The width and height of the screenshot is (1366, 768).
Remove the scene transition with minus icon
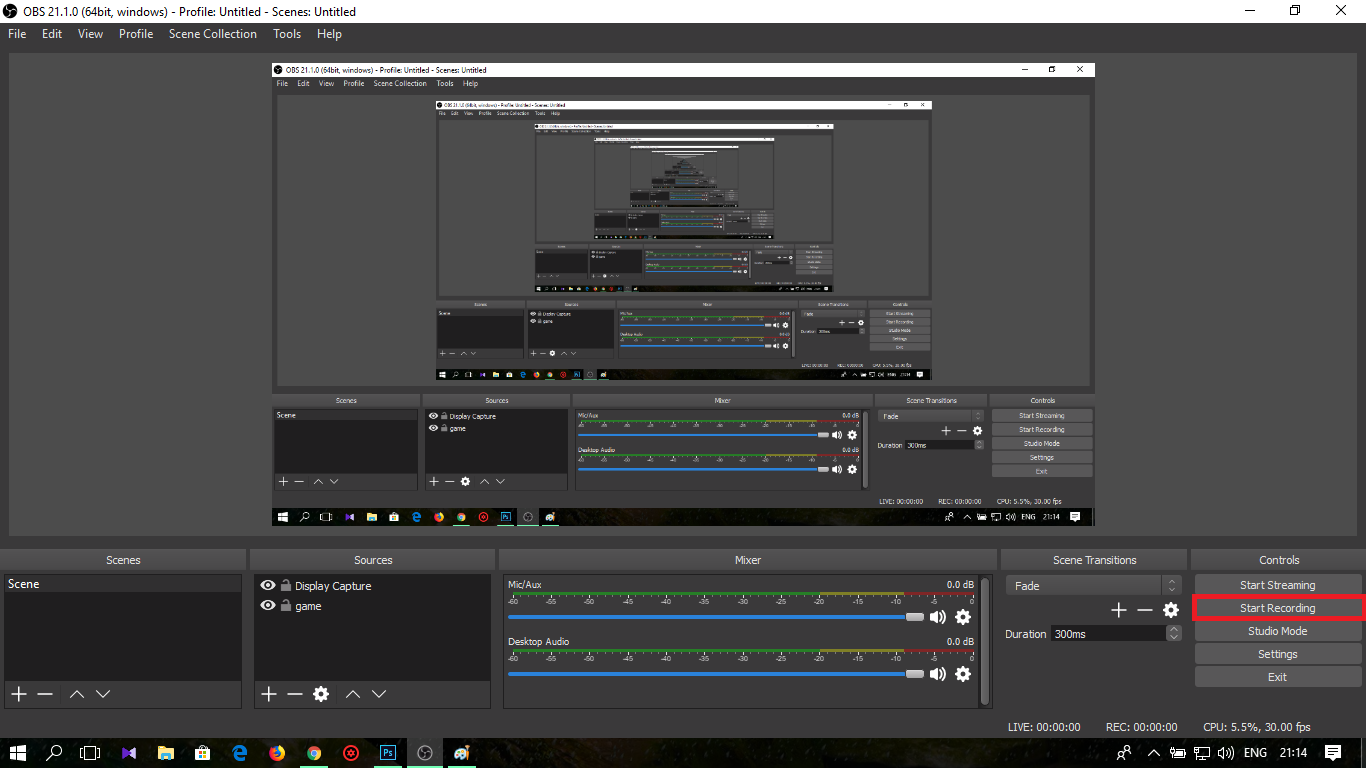tap(1145, 610)
